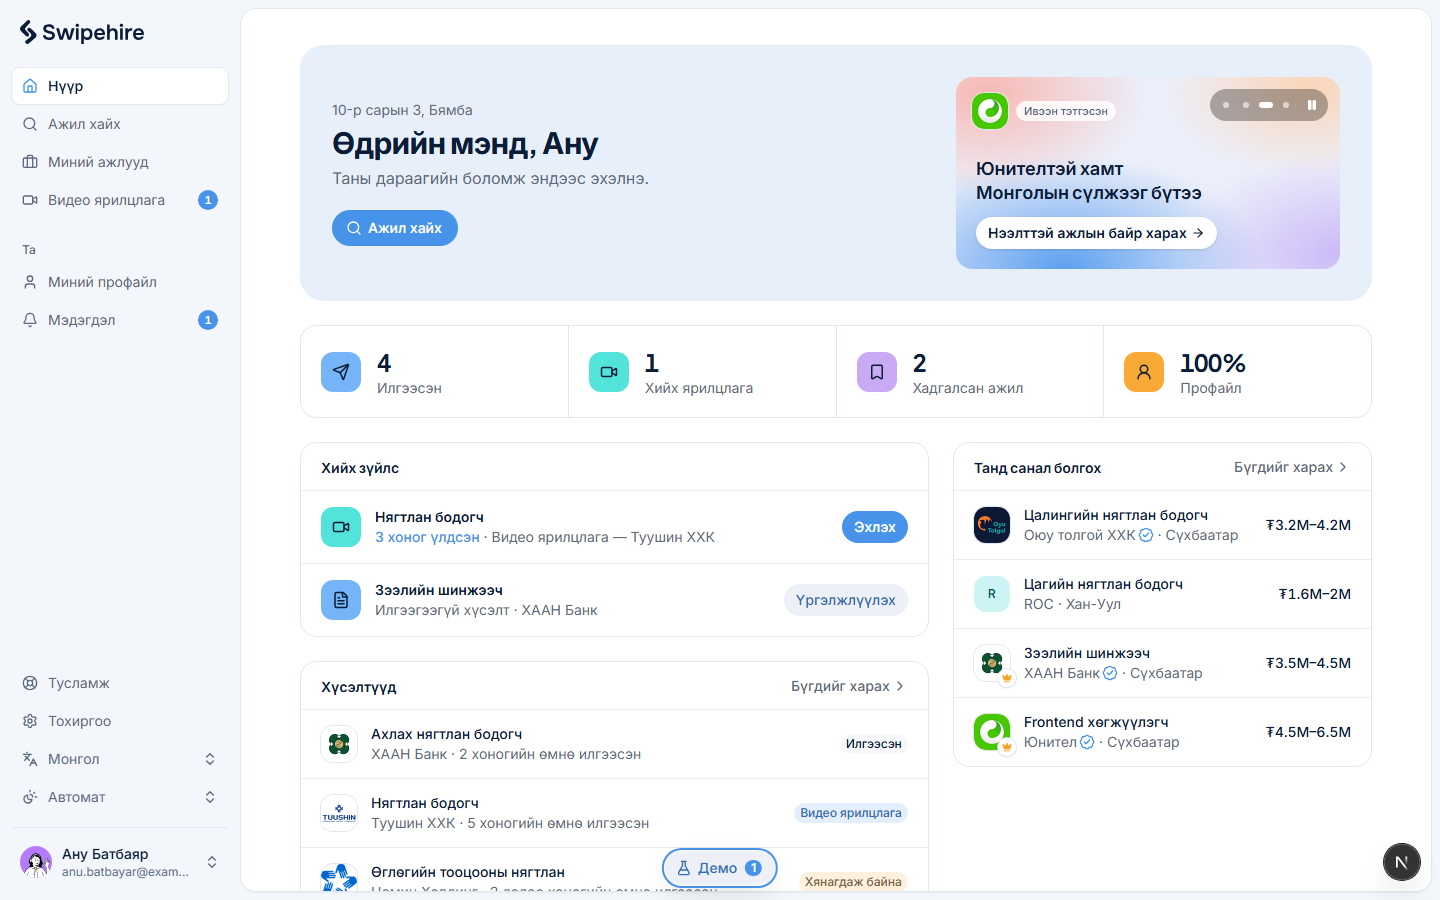Open the Ану Батбаяр account menu
The width and height of the screenshot is (1440, 900).
coord(120,862)
